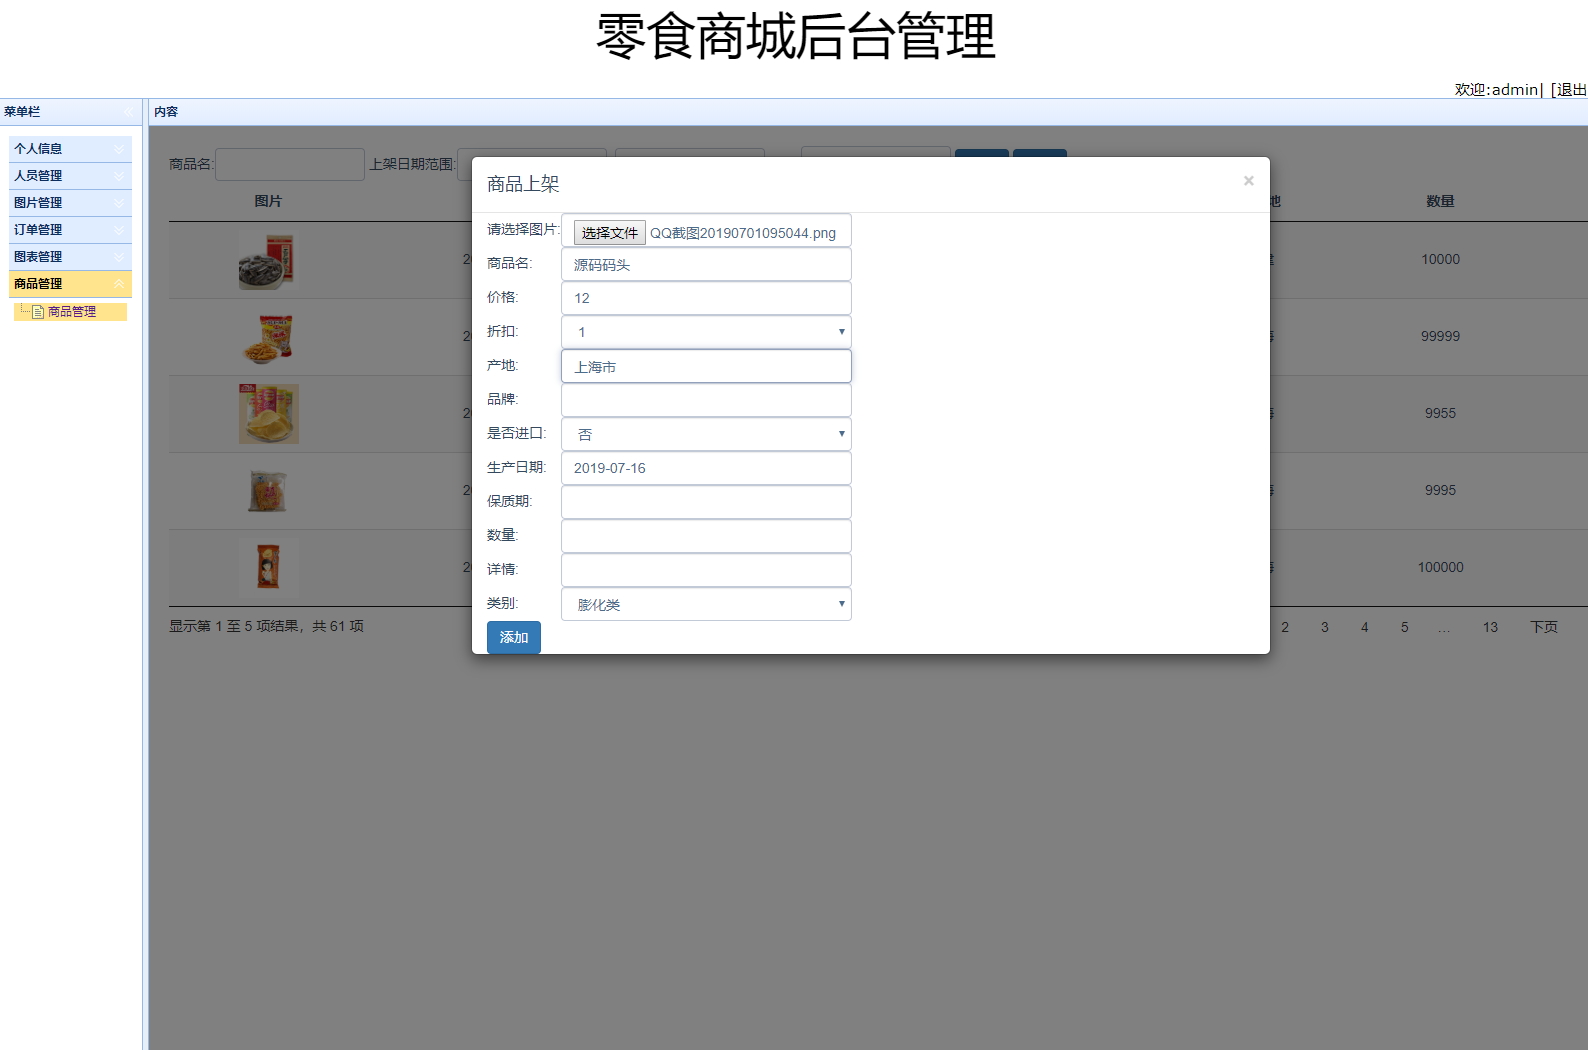Collapse the 菜单栏 panel using its arrow
Screen dimensions: 1588x1050
[x=129, y=112]
